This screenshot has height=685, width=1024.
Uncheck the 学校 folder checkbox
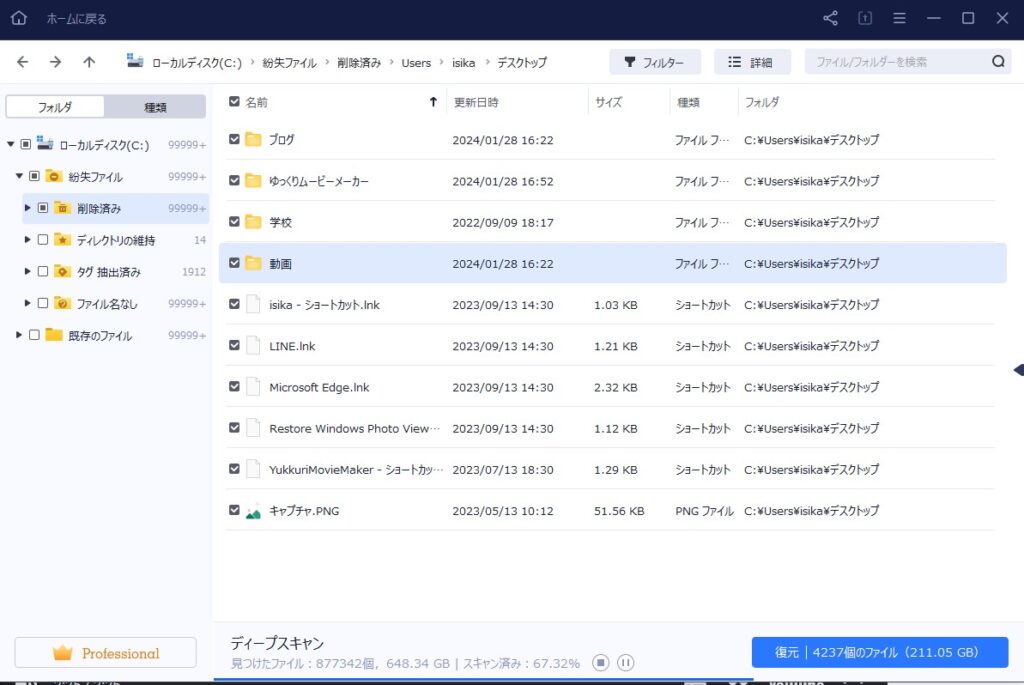(x=234, y=221)
